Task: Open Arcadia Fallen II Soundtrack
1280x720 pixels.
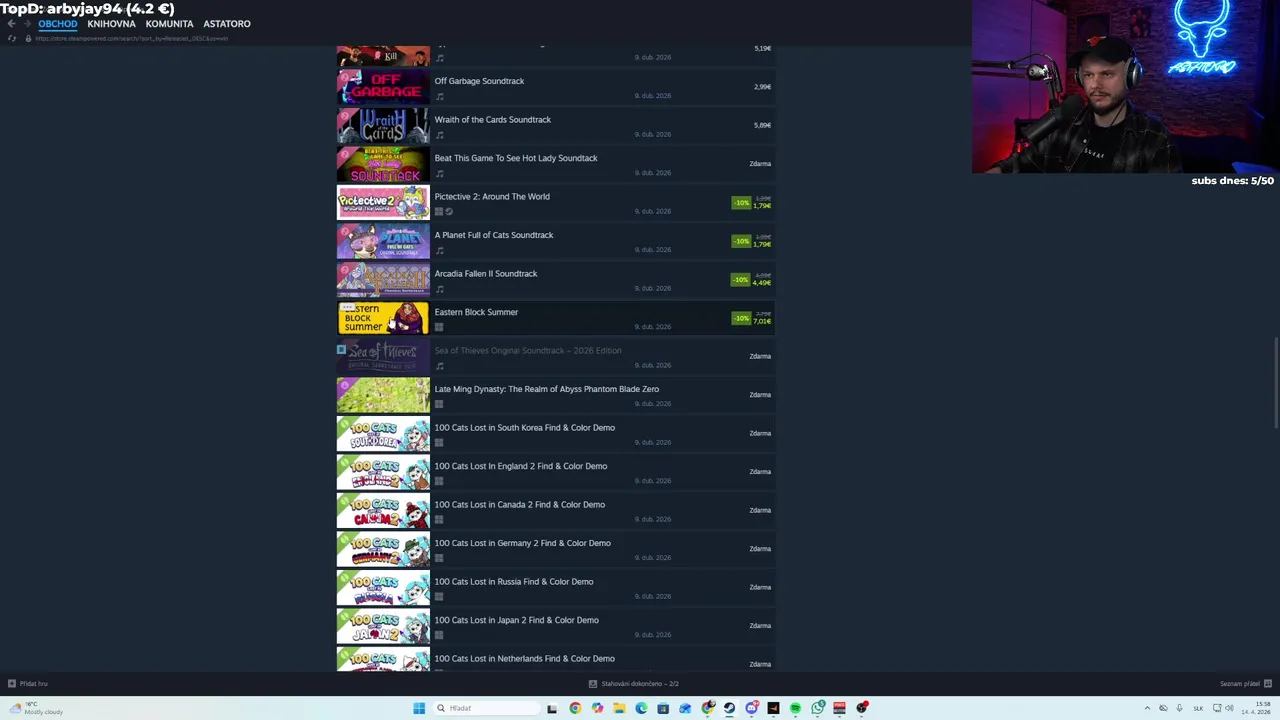Action: (486, 274)
